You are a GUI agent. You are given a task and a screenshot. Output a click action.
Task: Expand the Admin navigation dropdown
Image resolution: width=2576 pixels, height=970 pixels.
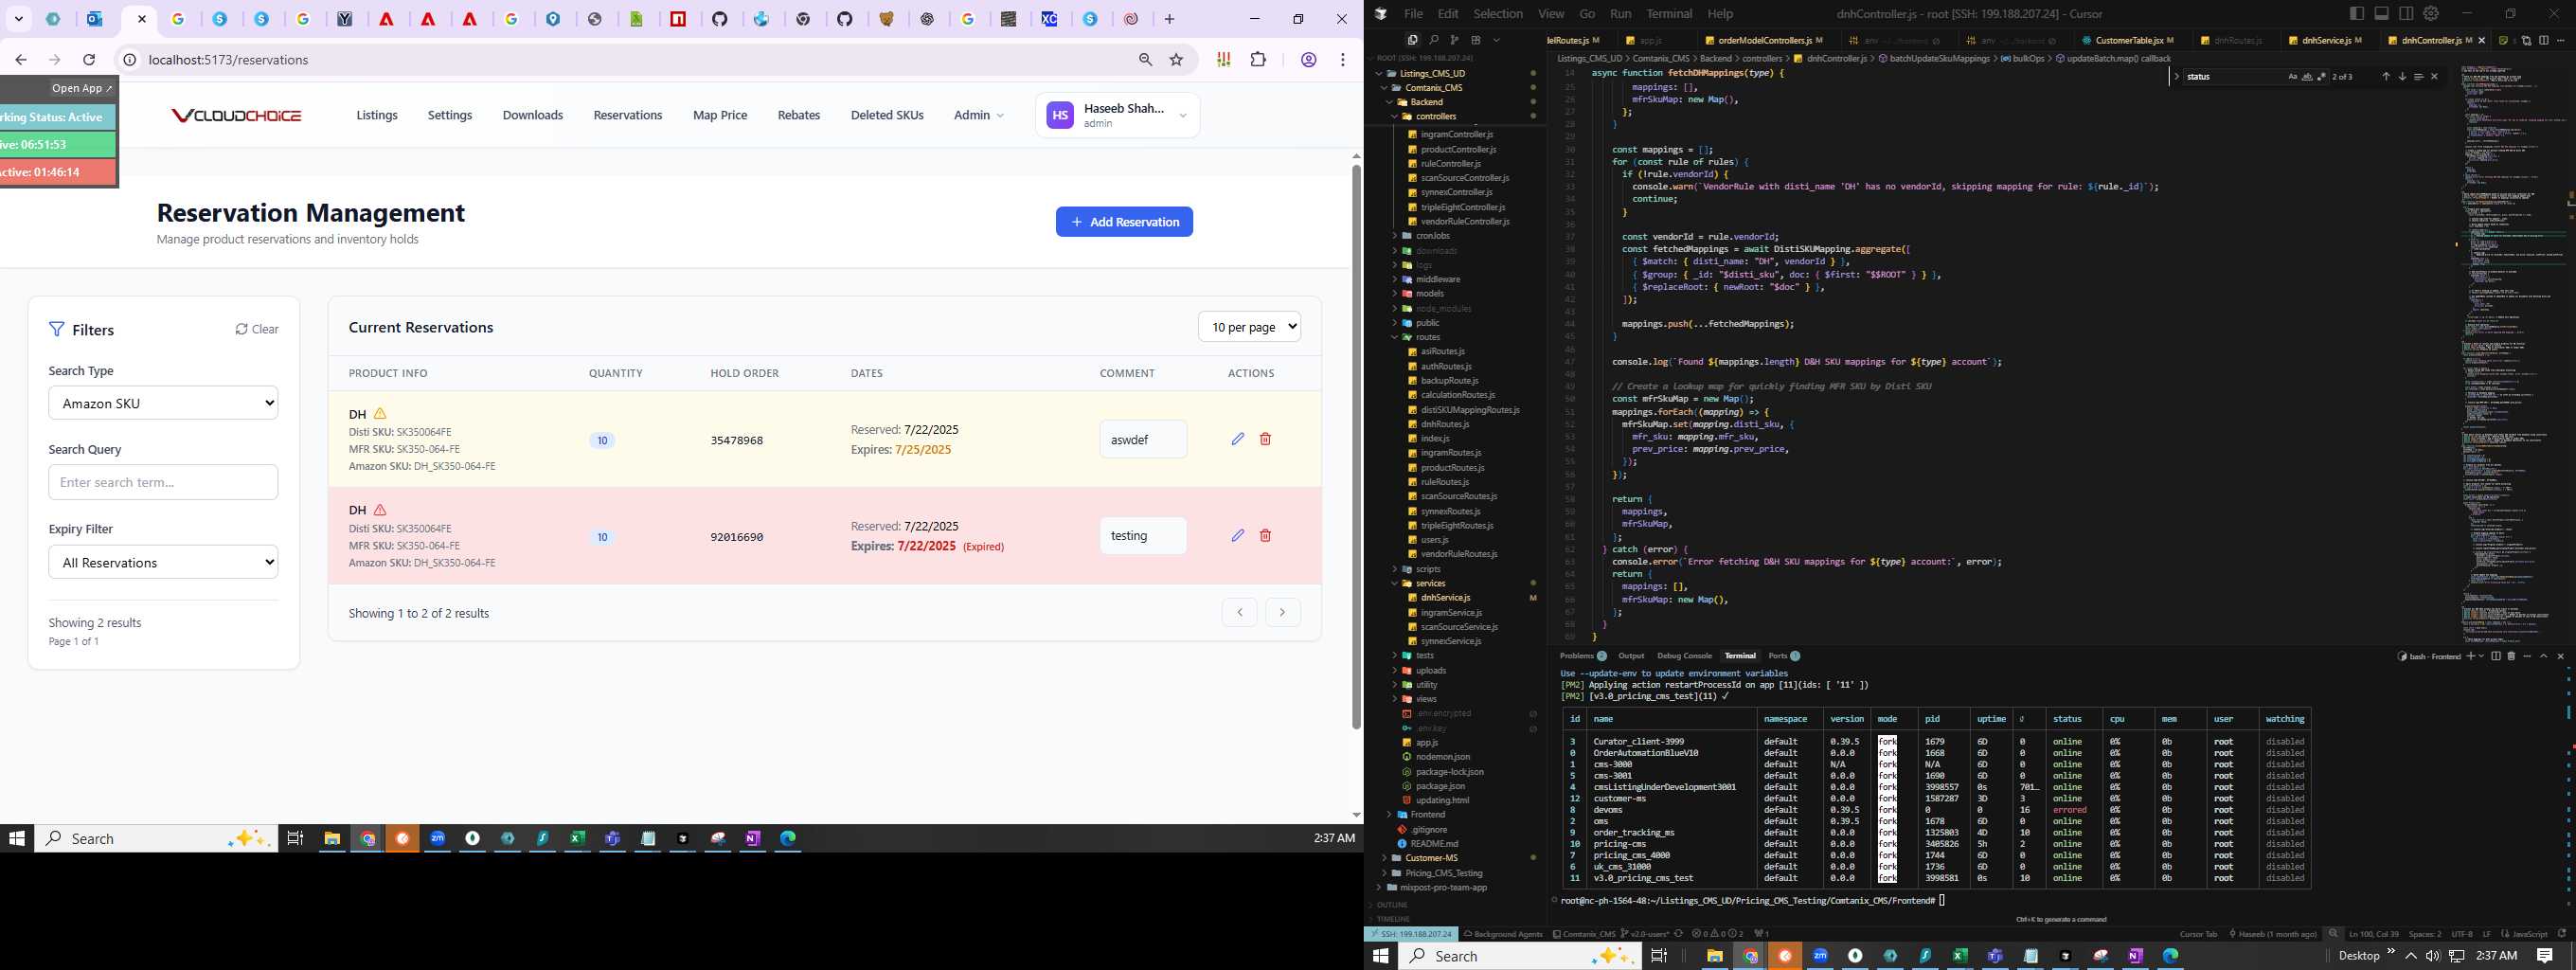(978, 115)
